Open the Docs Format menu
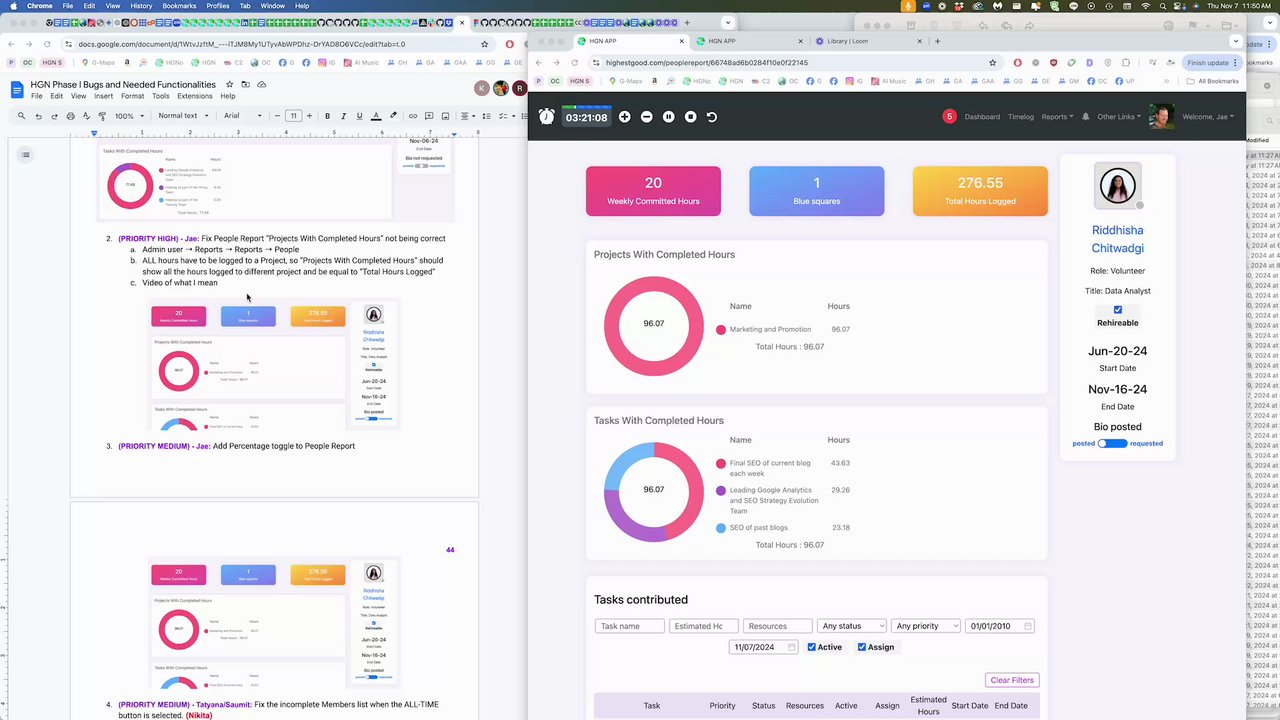The width and height of the screenshot is (1280, 720). 132,96
